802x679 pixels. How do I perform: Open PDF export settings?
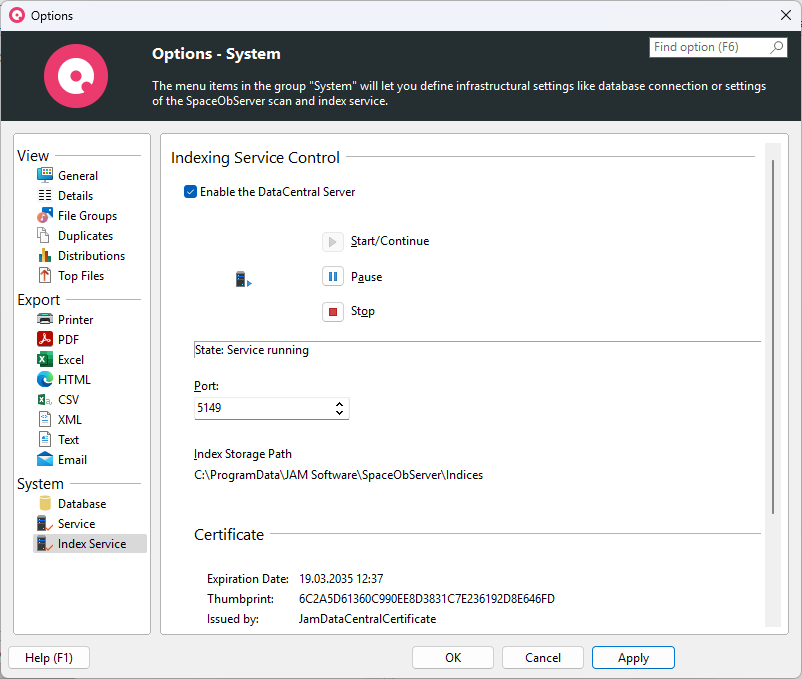[69, 340]
